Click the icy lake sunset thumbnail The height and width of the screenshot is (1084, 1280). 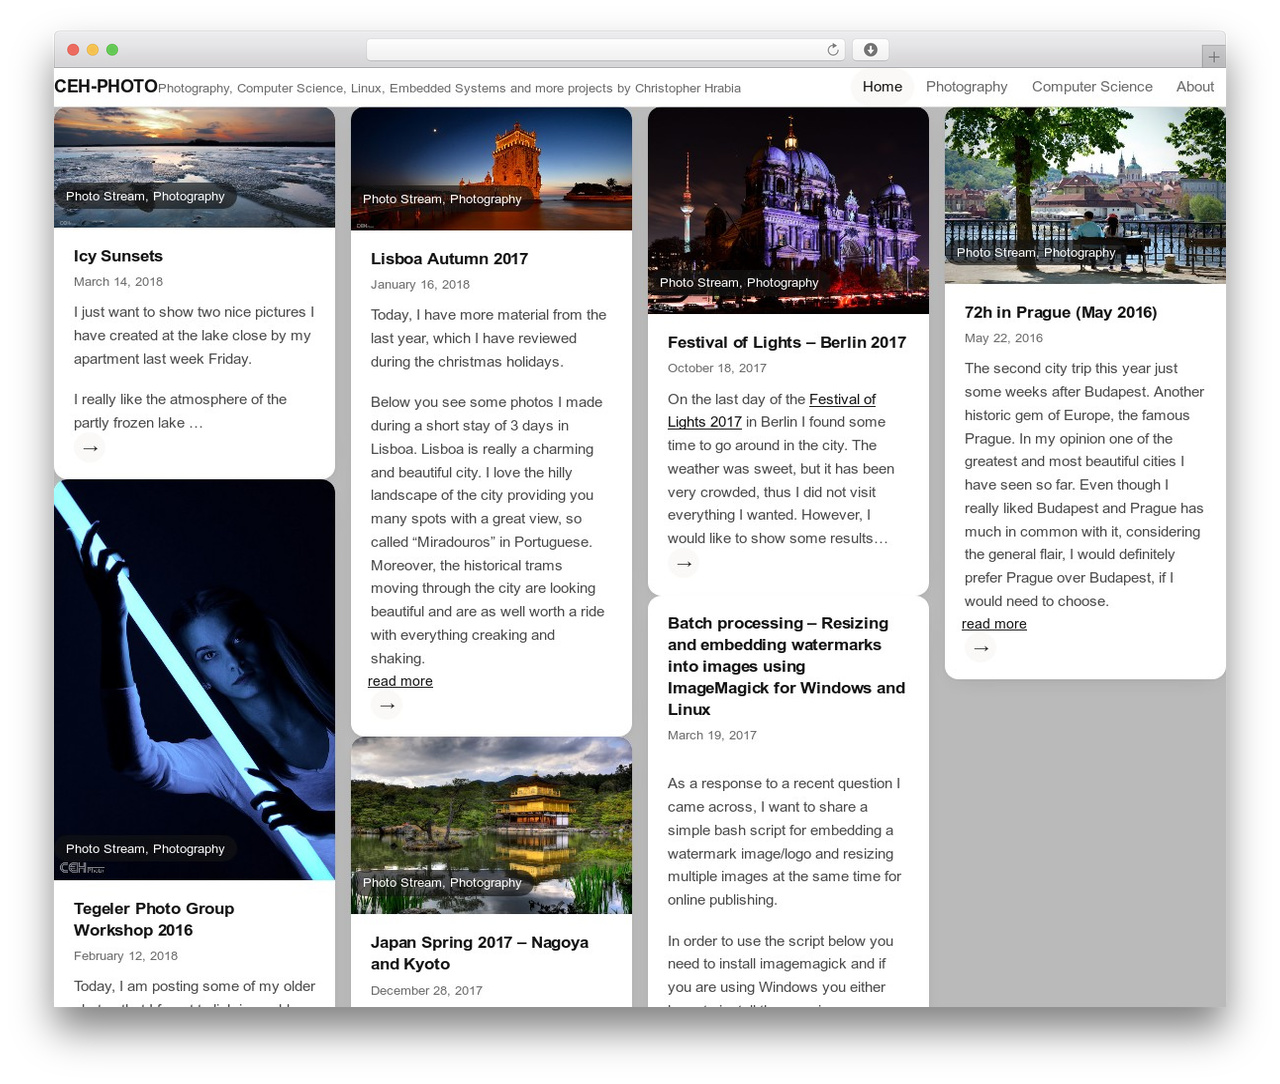(194, 167)
